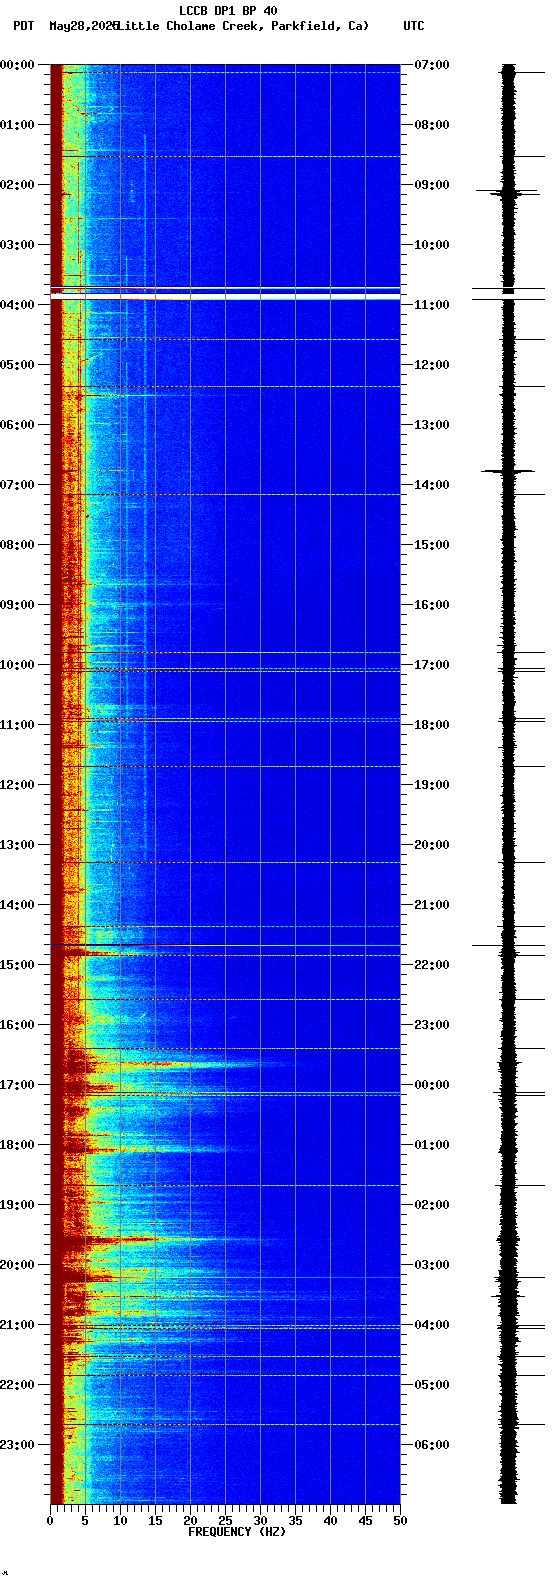Click the 08:00 label on the UTC axis

[x=432, y=125]
